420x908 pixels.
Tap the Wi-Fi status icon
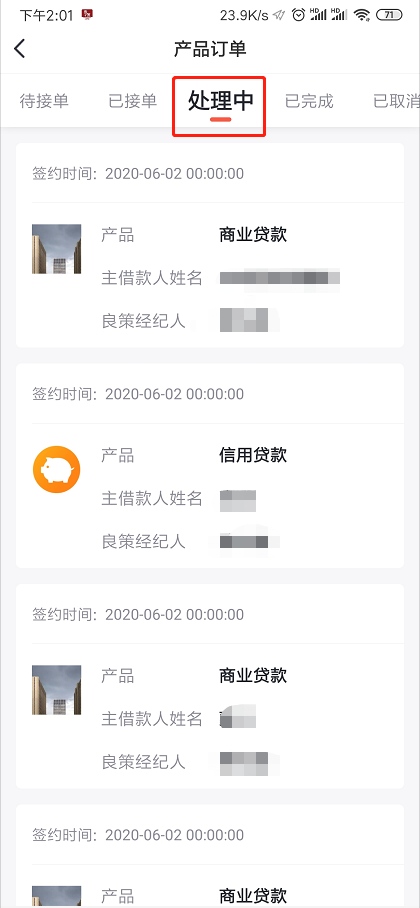tap(363, 15)
